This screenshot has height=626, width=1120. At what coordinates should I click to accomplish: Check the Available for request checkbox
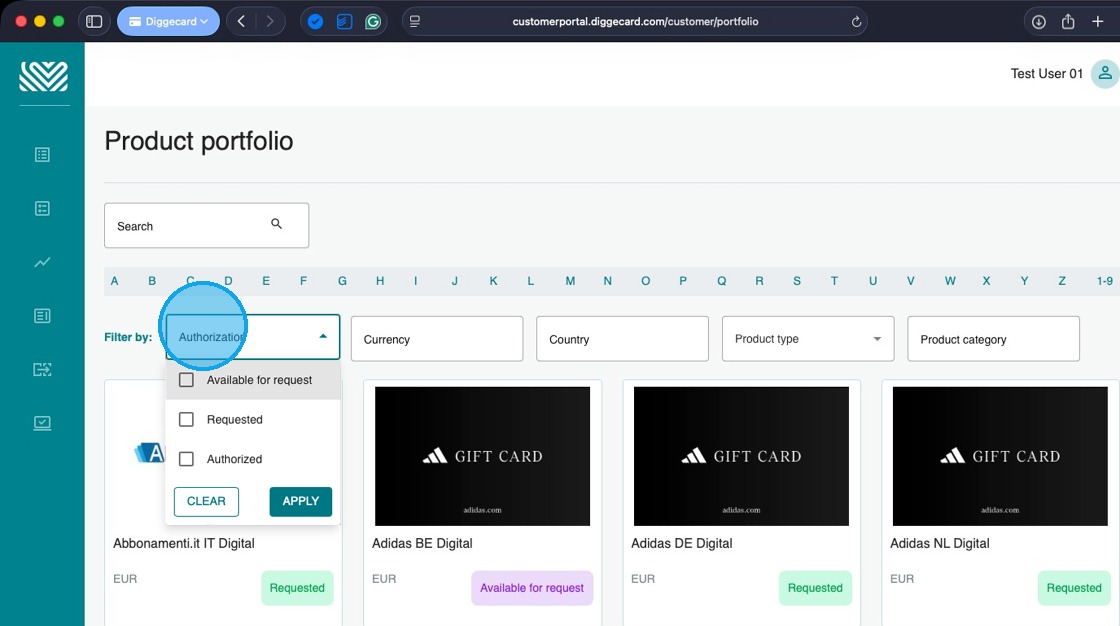click(x=186, y=380)
